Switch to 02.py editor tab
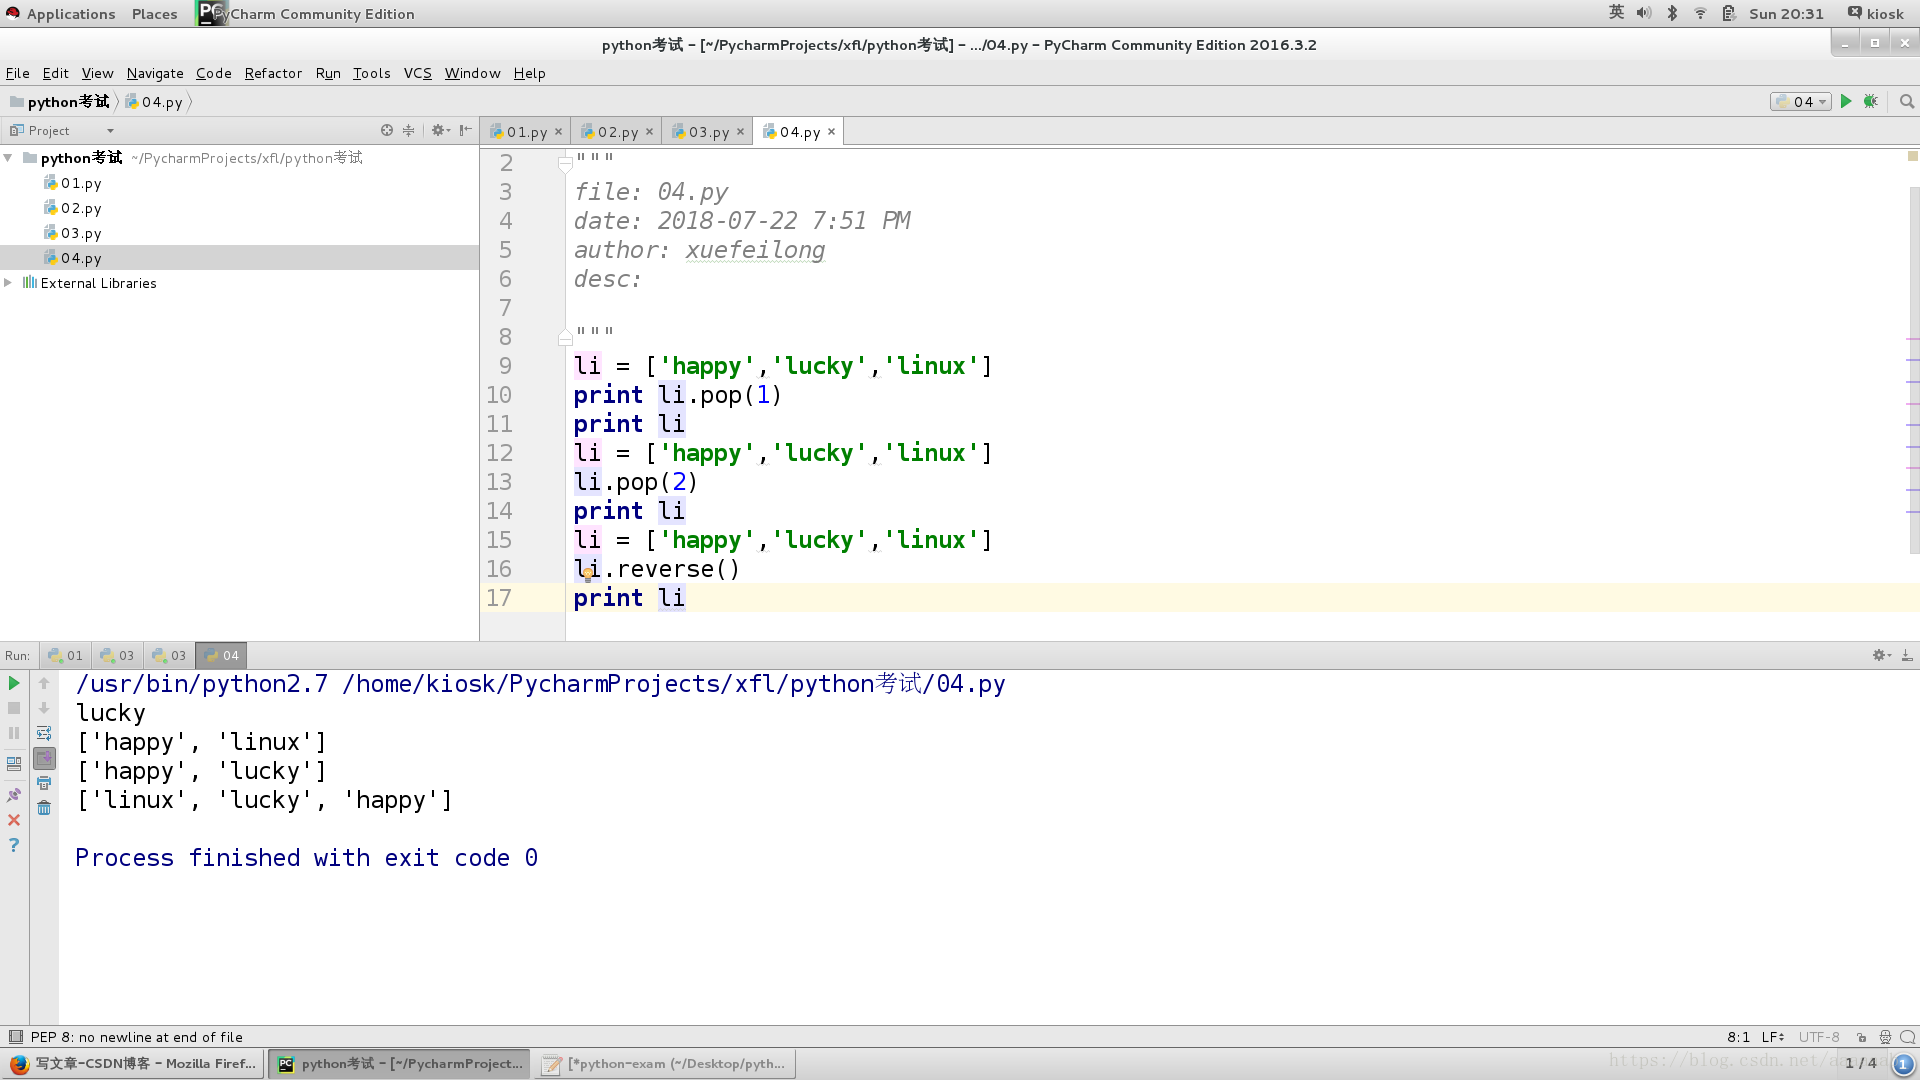This screenshot has width=1920, height=1080. [617, 132]
